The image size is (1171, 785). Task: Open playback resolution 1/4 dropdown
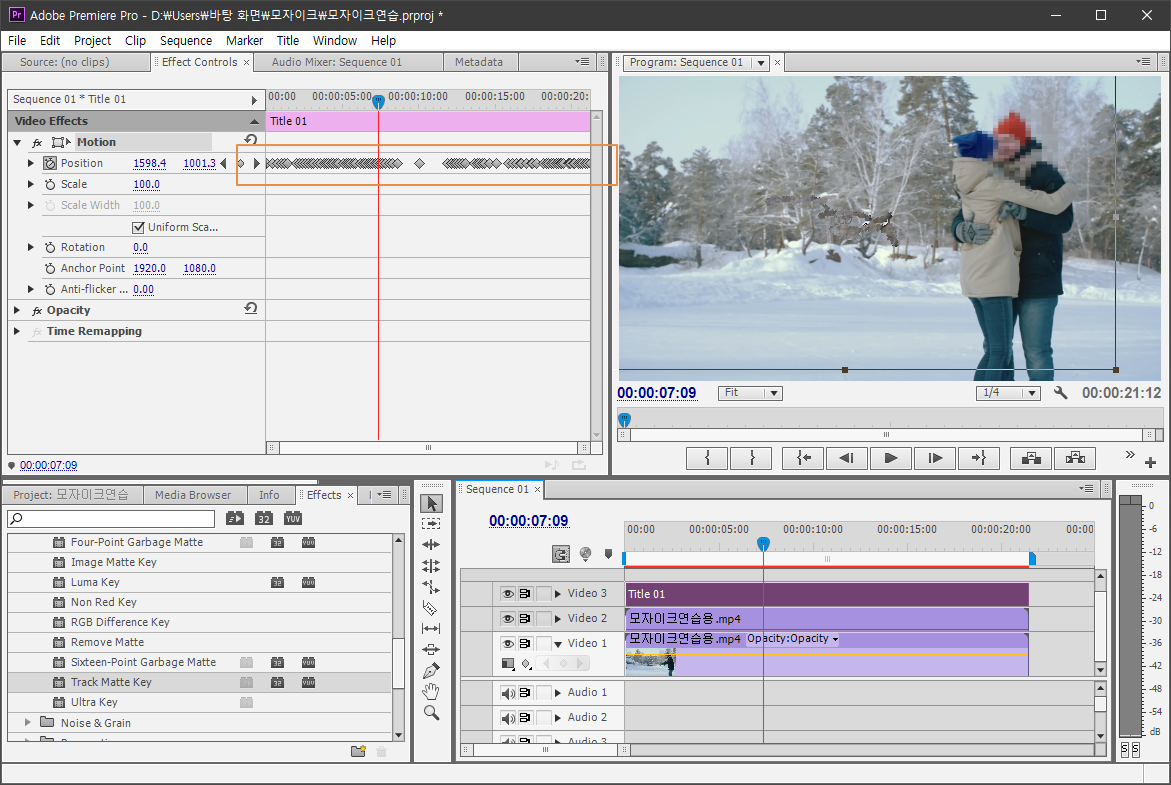[1008, 393]
